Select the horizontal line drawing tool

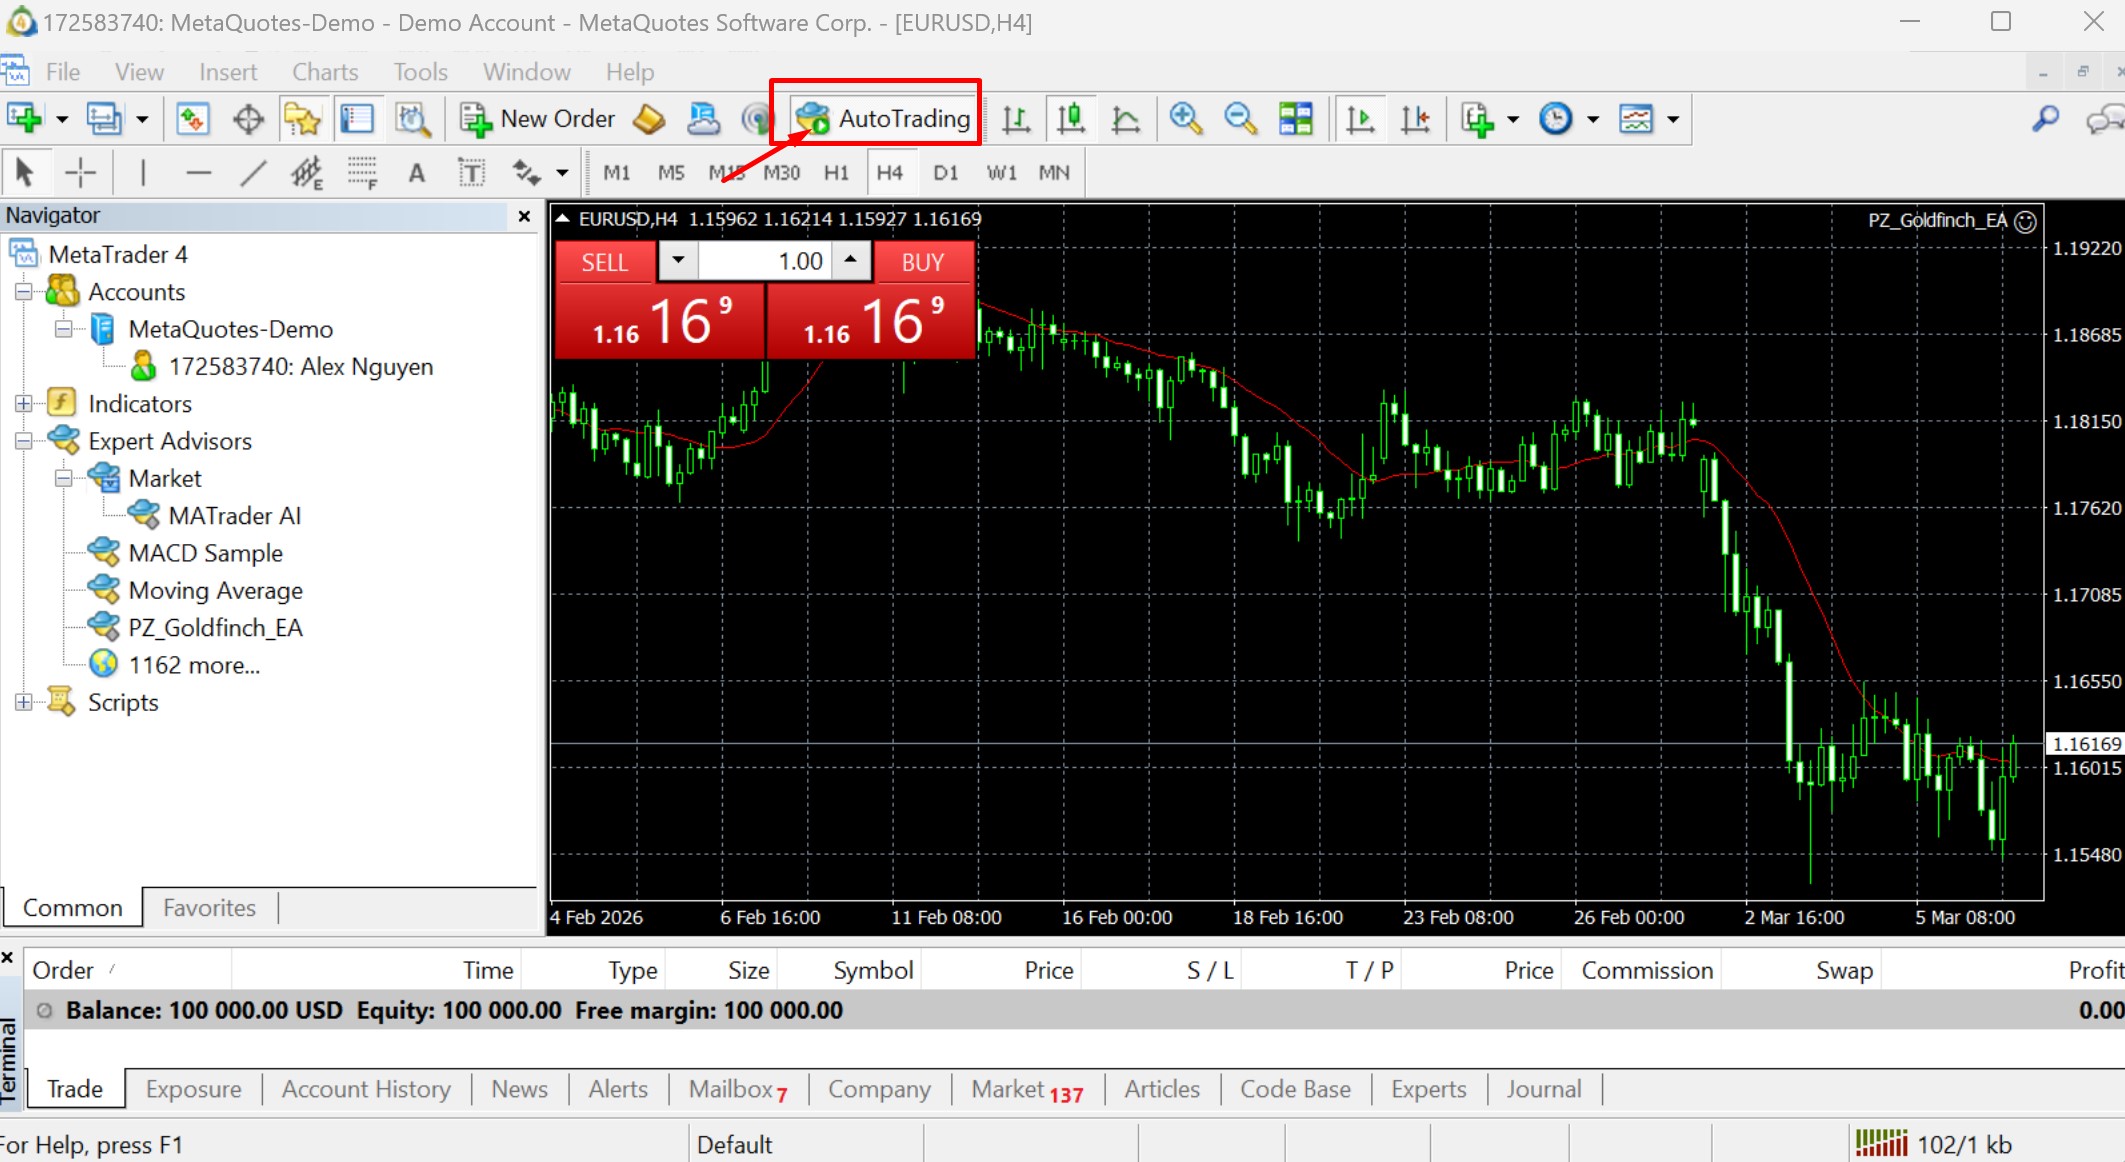pyautogui.click(x=199, y=171)
